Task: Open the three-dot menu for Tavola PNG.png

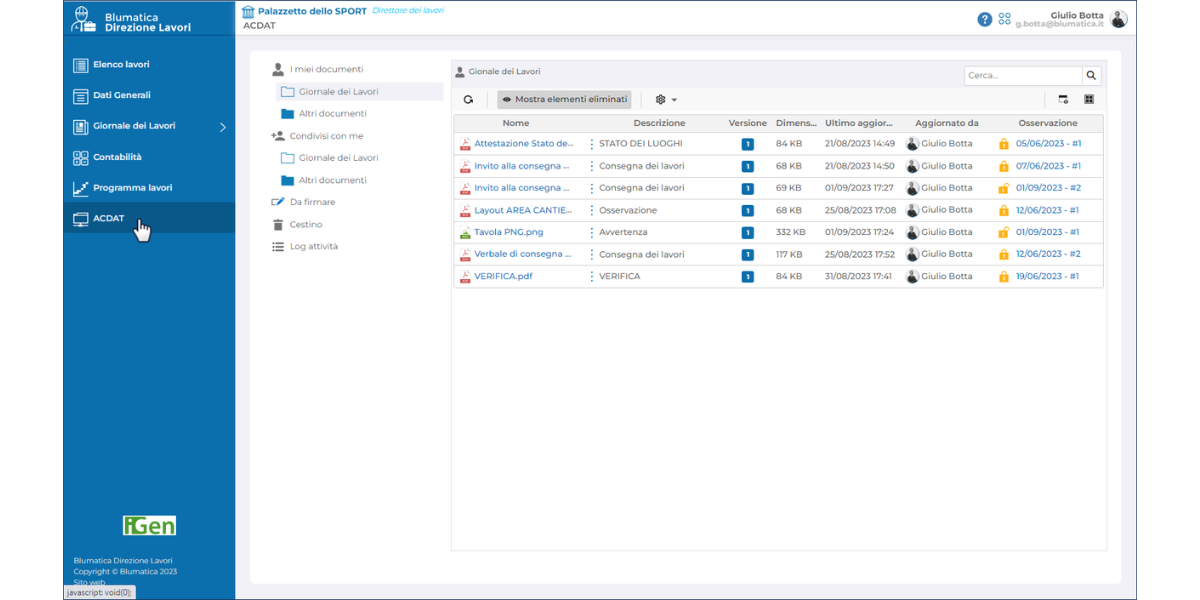Action: tap(591, 232)
